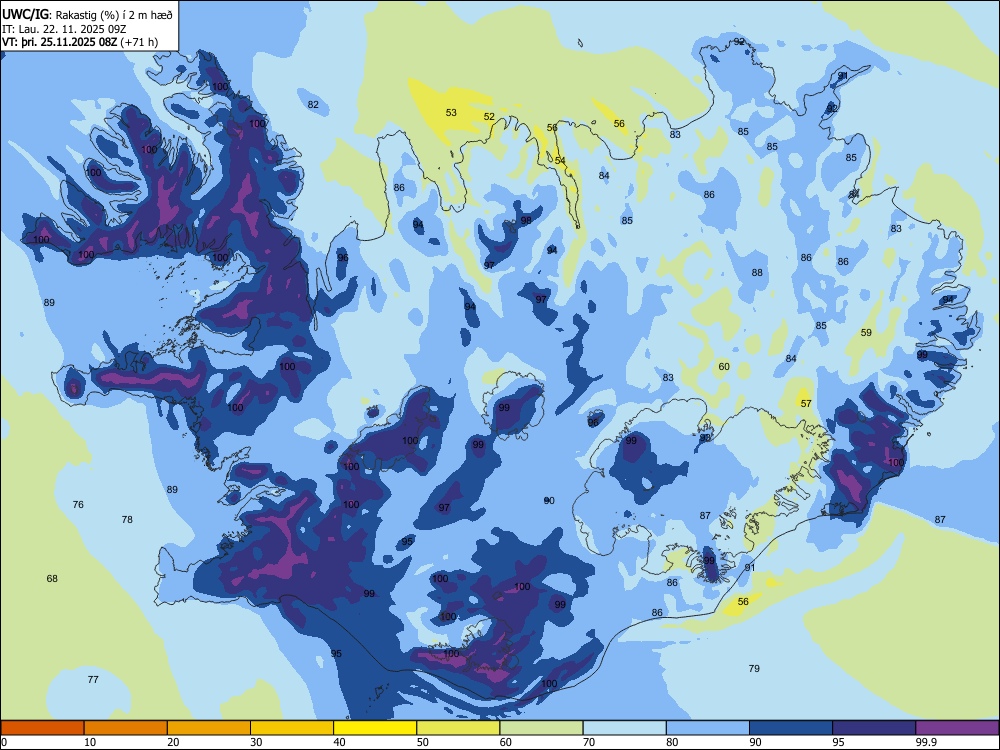Click the legend tick label 20

(x=173, y=742)
